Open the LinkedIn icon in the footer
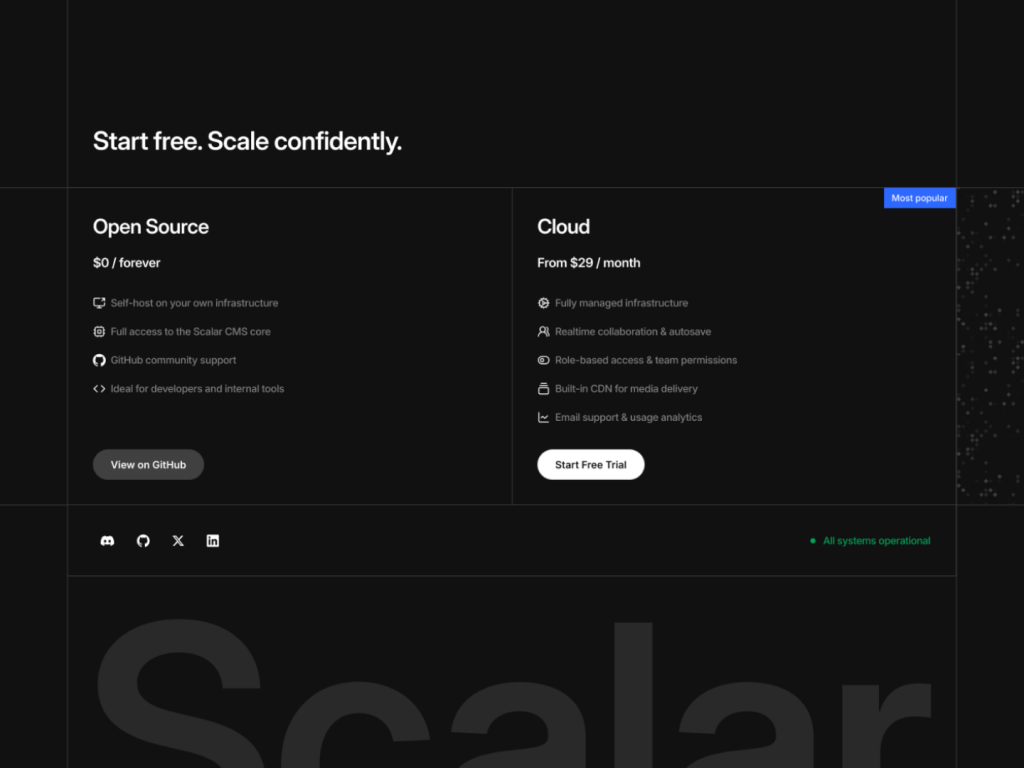Image resolution: width=1024 pixels, height=768 pixels. 212,540
